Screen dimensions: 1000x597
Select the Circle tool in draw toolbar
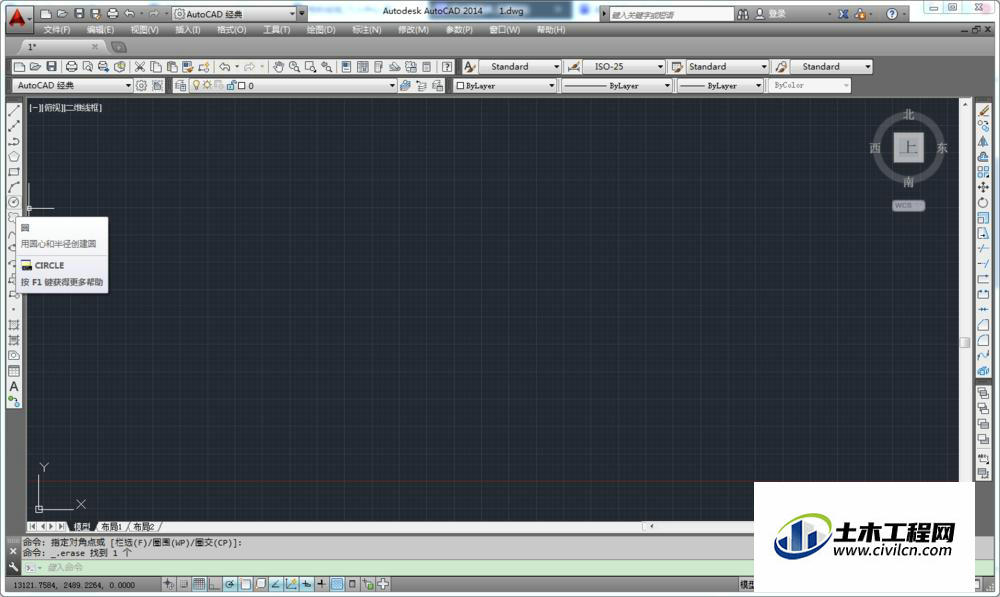point(13,202)
